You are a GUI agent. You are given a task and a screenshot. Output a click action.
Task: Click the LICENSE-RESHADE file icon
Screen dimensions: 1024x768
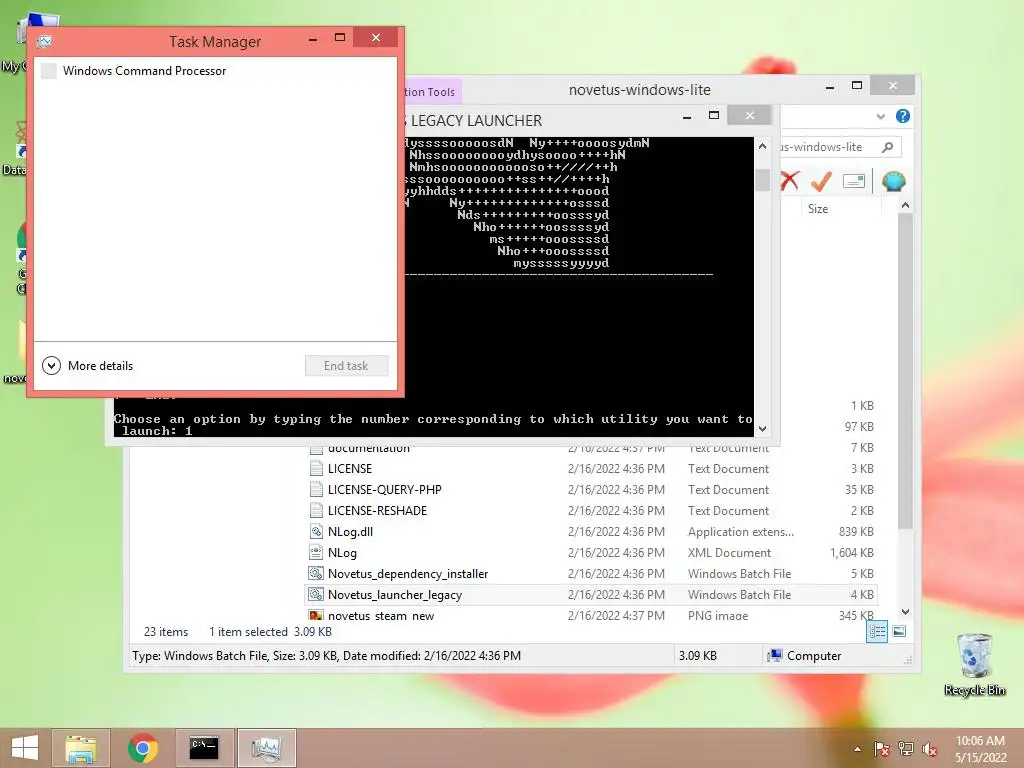pos(316,510)
